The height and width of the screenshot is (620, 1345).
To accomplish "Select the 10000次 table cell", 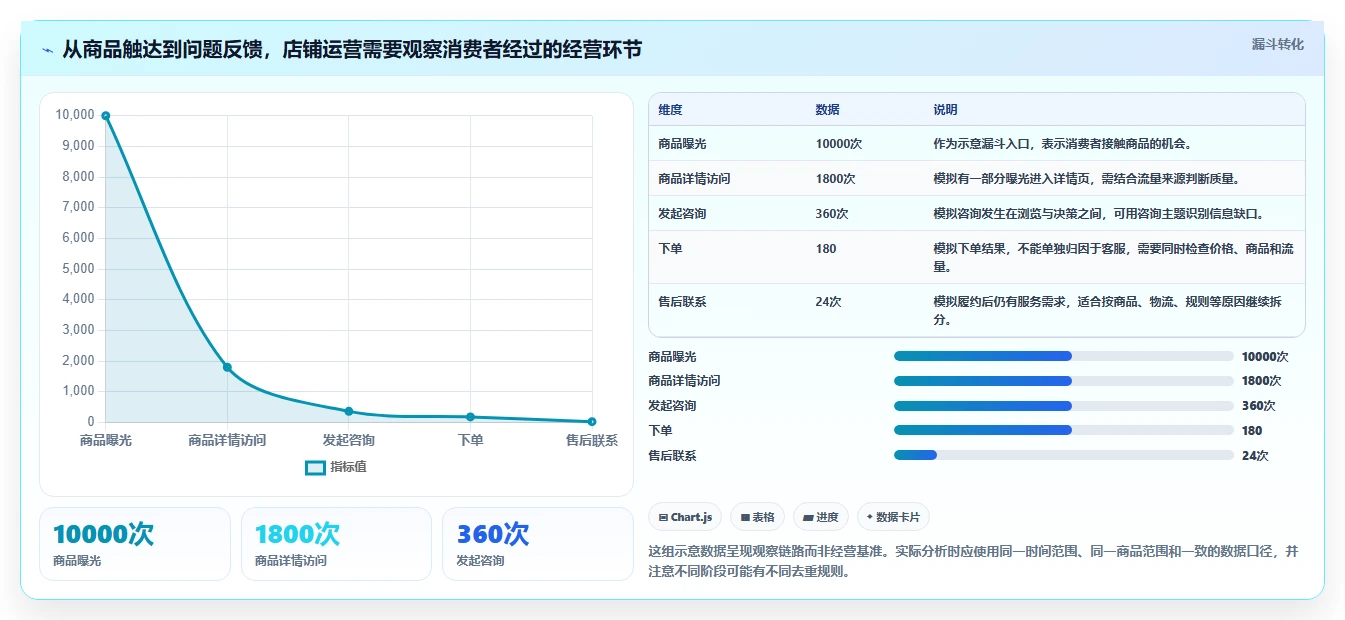I will click(838, 144).
